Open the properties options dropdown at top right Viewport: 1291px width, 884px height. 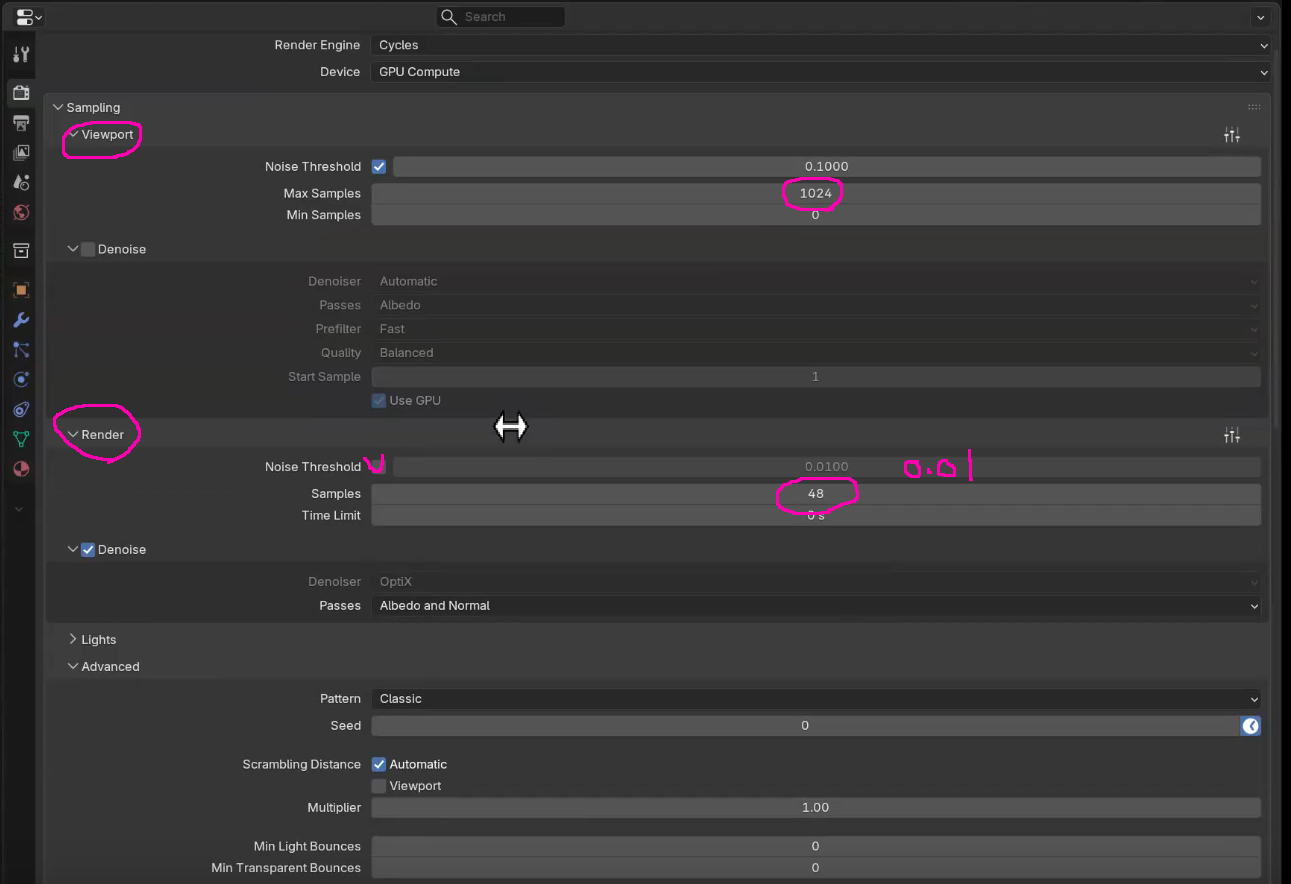click(x=1261, y=17)
